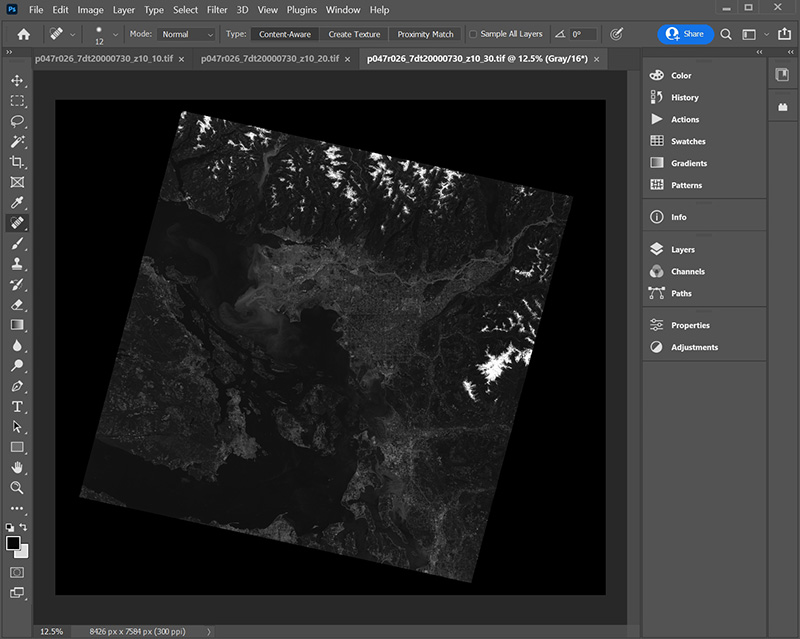Click the Share button
800x639 pixels.
(x=685, y=34)
